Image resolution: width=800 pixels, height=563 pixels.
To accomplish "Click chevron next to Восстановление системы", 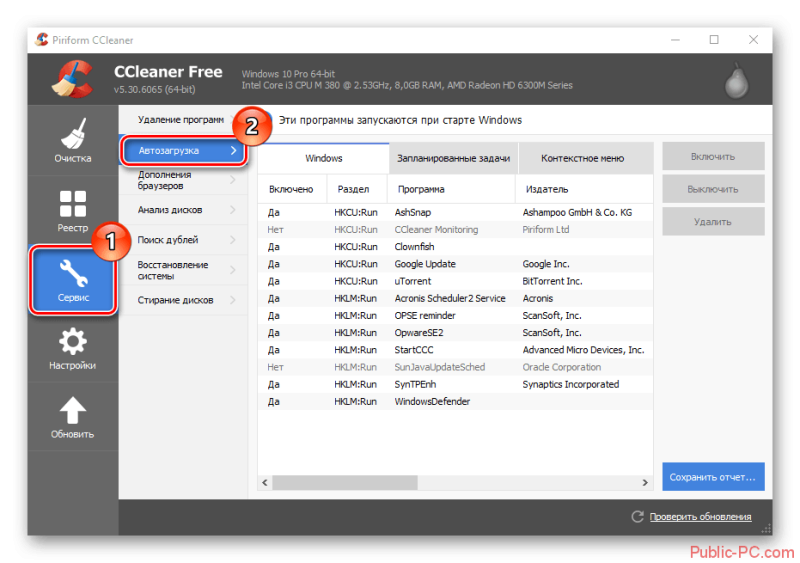I will click(x=233, y=270).
